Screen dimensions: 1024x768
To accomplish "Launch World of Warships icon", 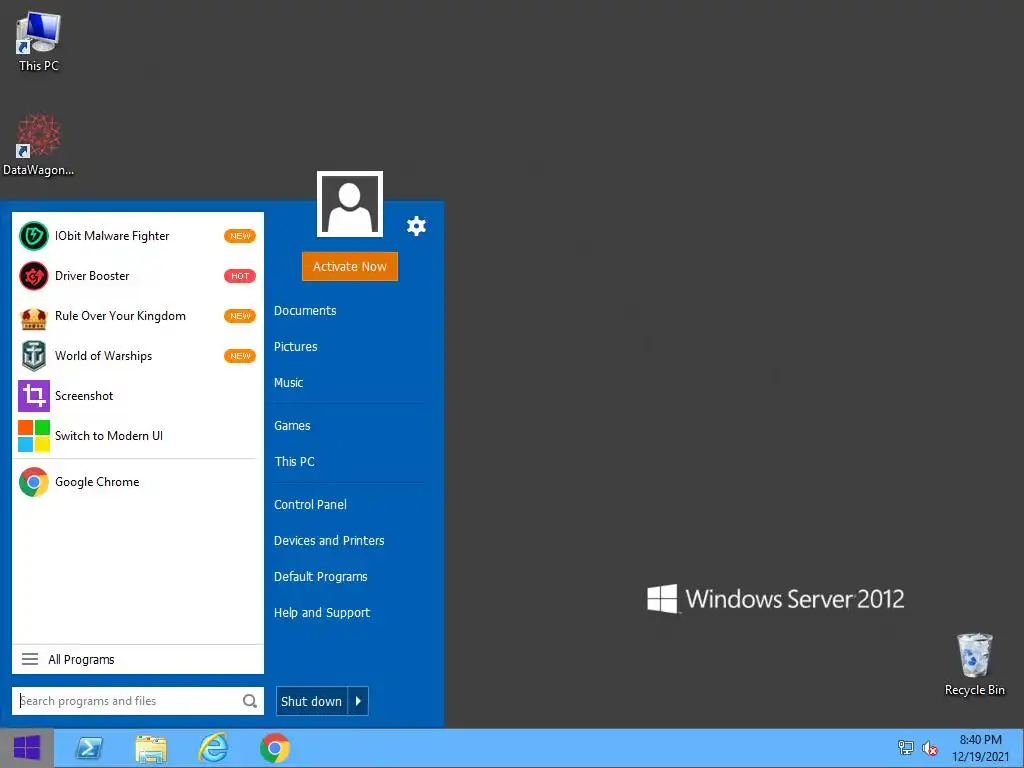I will [33, 356].
